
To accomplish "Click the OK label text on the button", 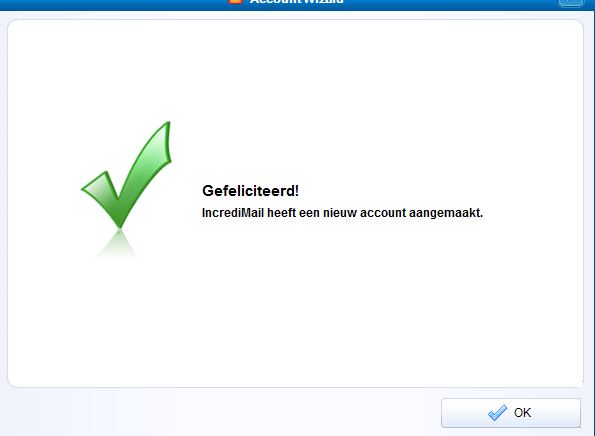I will (x=522, y=413).
